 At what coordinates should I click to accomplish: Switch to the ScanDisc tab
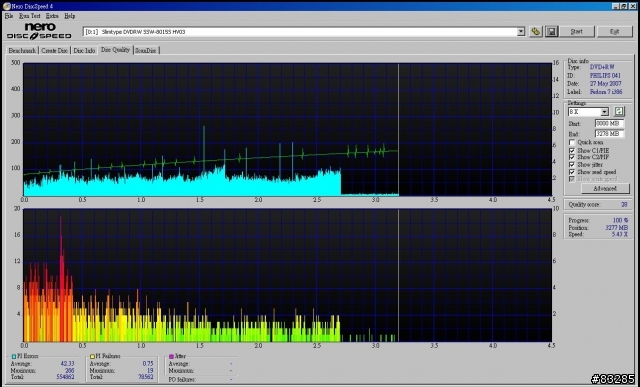146,51
